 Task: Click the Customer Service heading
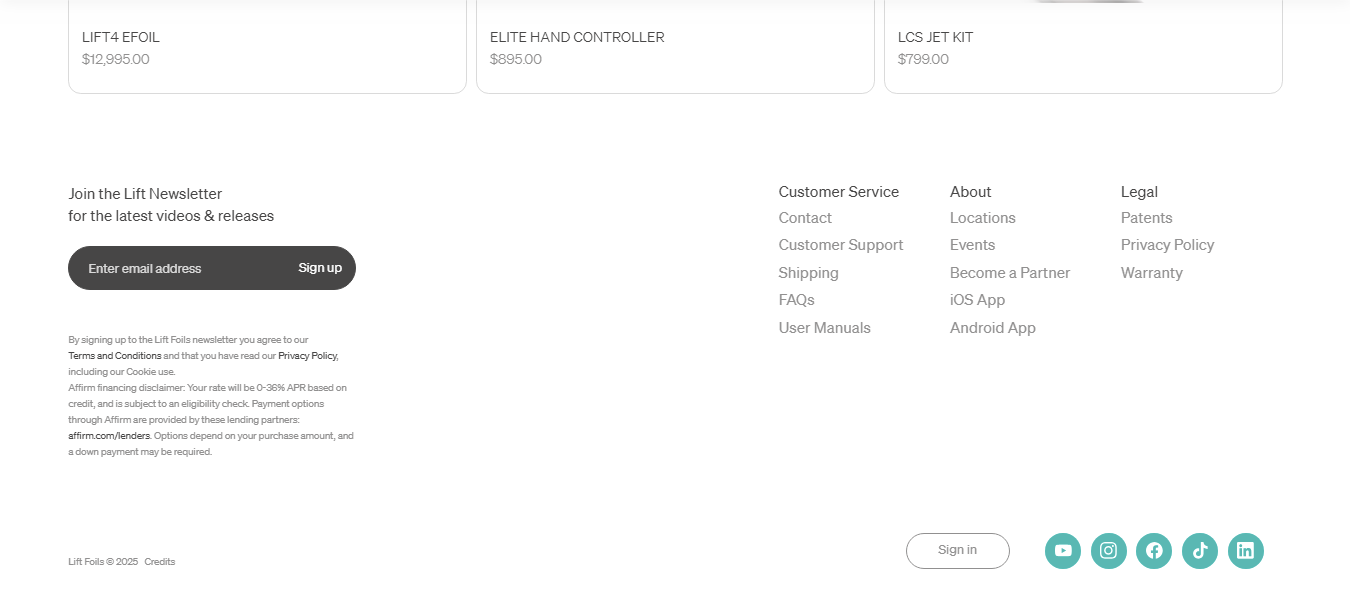[x=839, y=192]
